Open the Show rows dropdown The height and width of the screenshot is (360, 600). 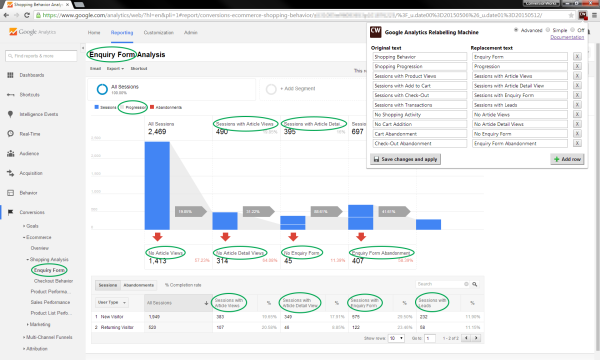[396, 338]
